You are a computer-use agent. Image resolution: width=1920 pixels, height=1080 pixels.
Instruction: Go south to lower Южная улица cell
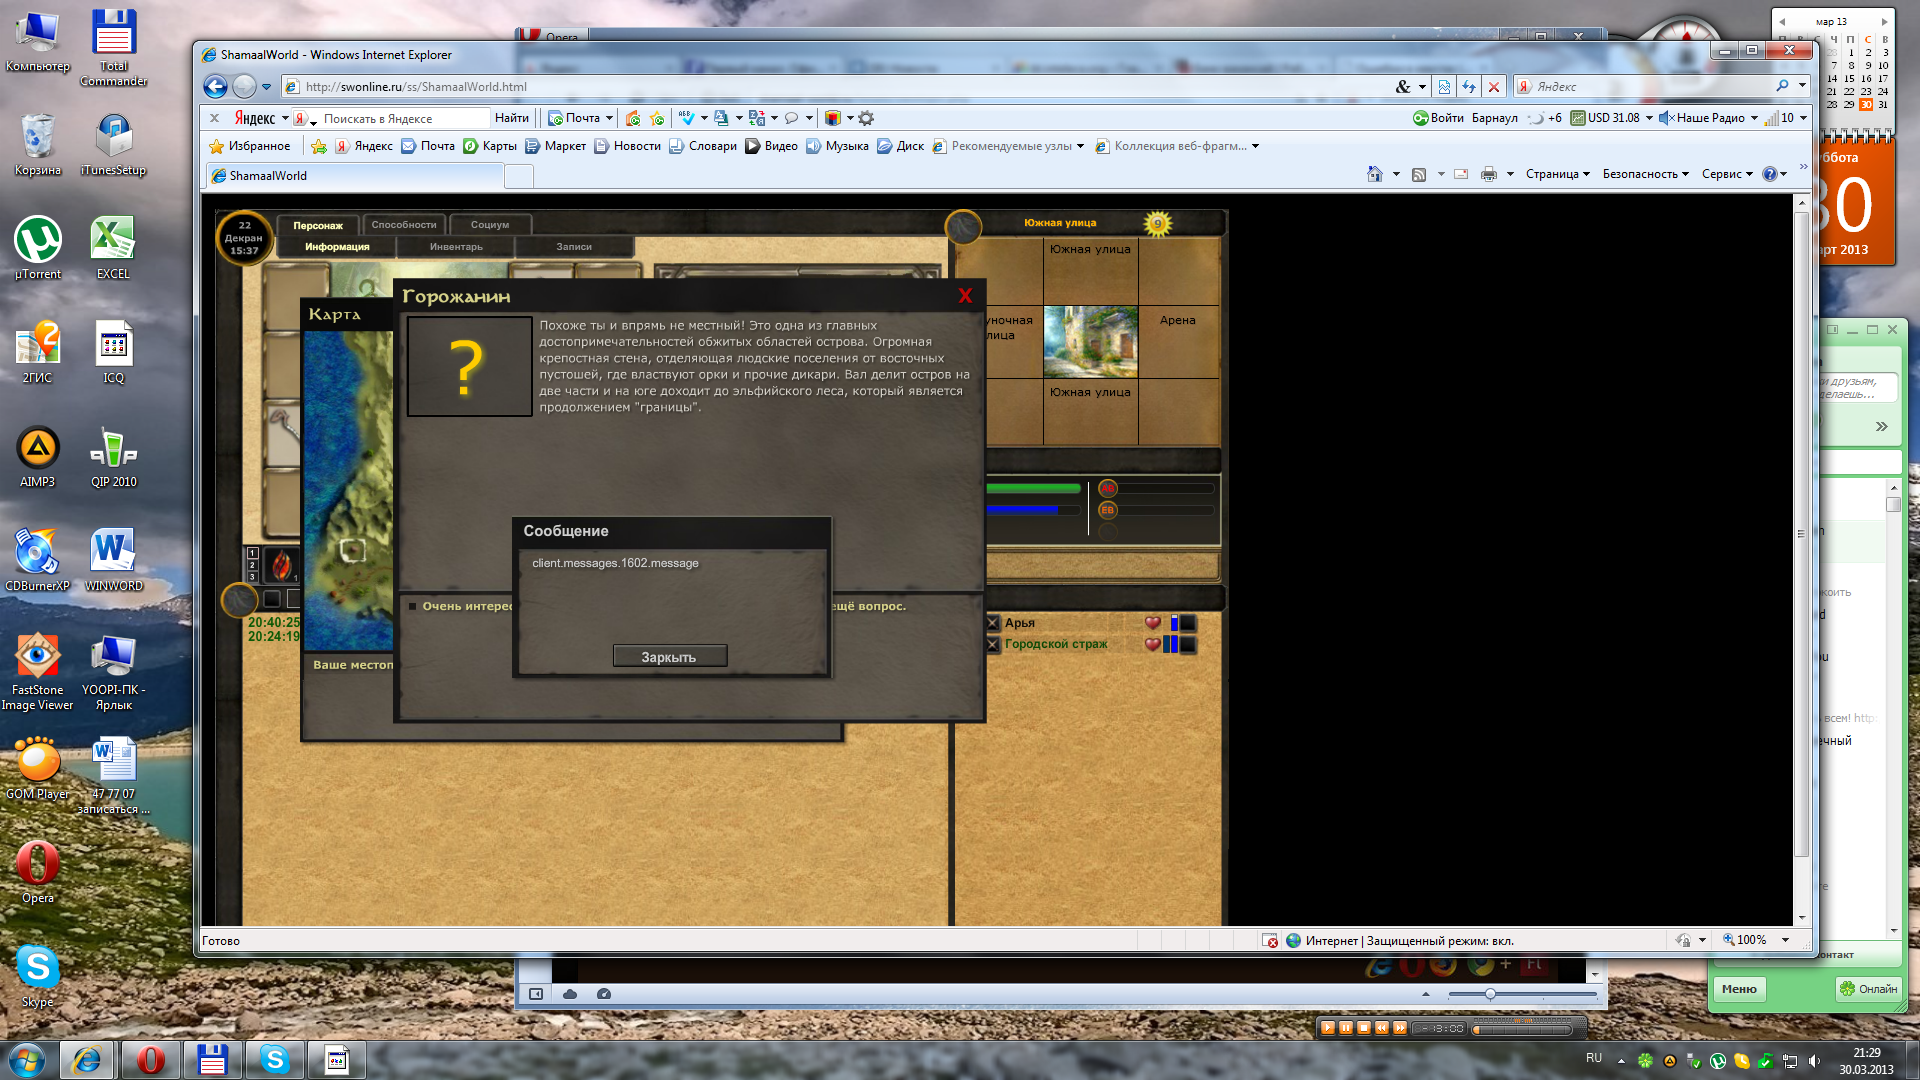coord(1090,412)
